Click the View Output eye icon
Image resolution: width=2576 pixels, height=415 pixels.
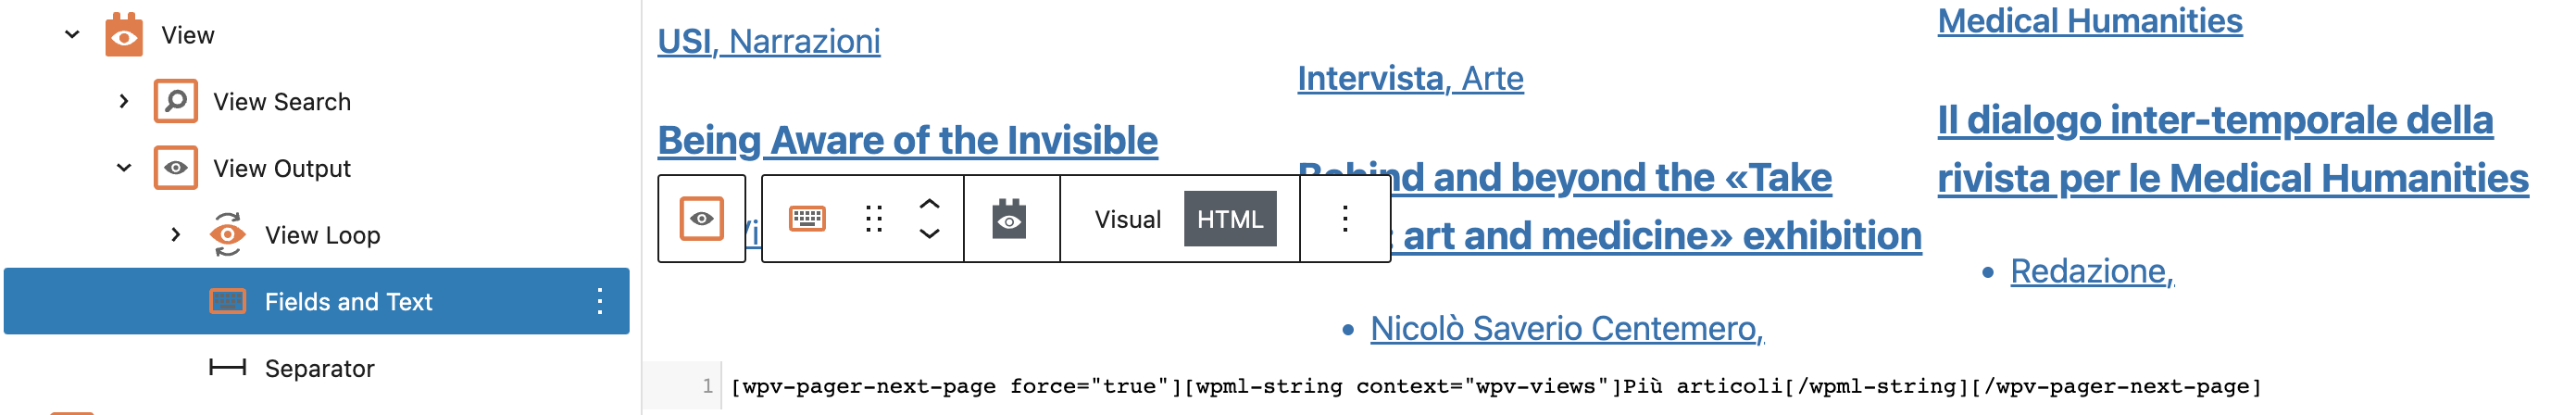click(x=175, y=168)
